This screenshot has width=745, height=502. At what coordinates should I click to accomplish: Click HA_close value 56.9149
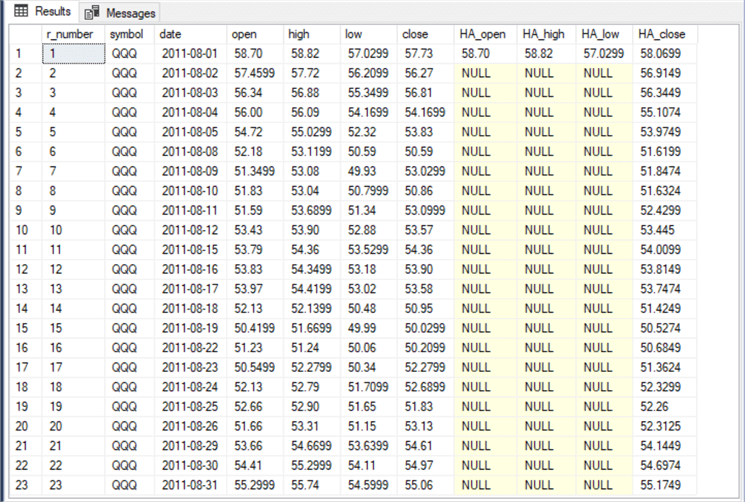(665, 73)
